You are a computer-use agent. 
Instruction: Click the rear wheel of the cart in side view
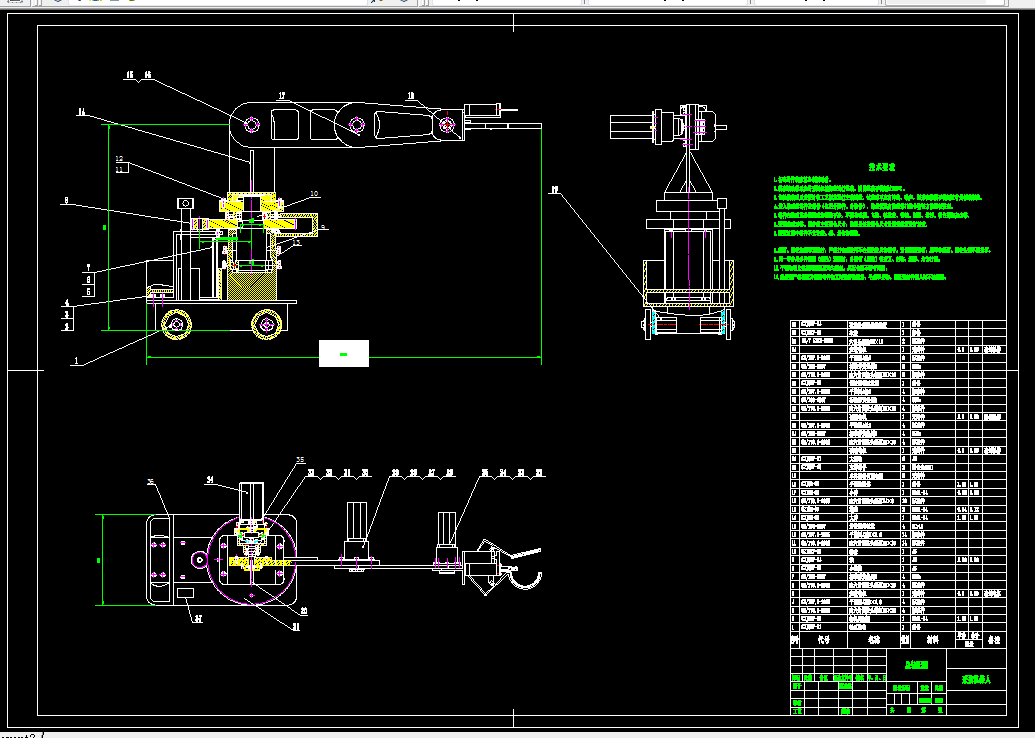267,324
